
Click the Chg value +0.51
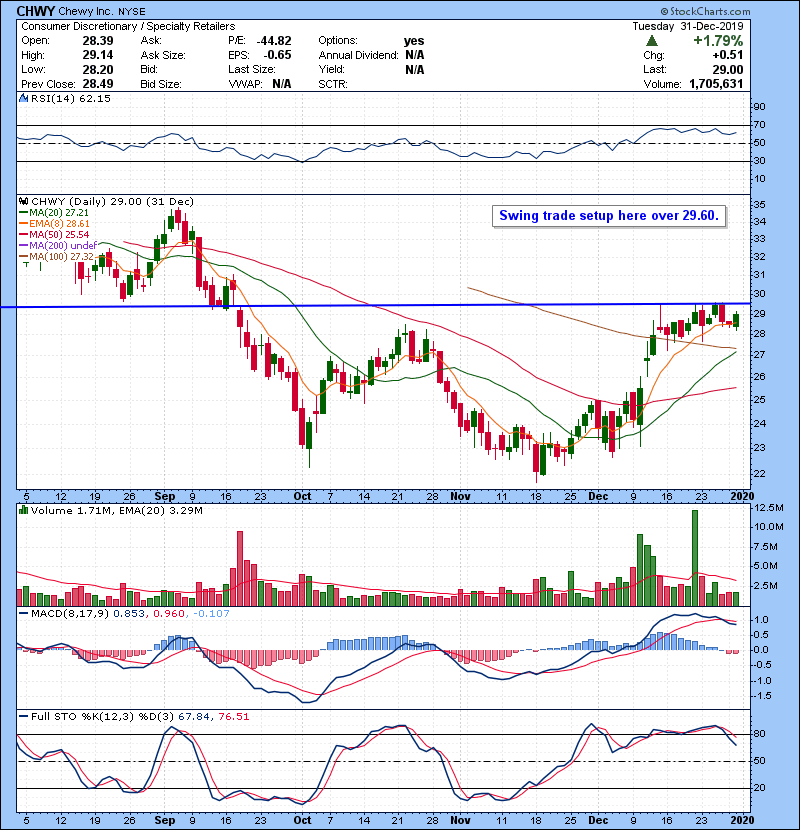(727, 55)
